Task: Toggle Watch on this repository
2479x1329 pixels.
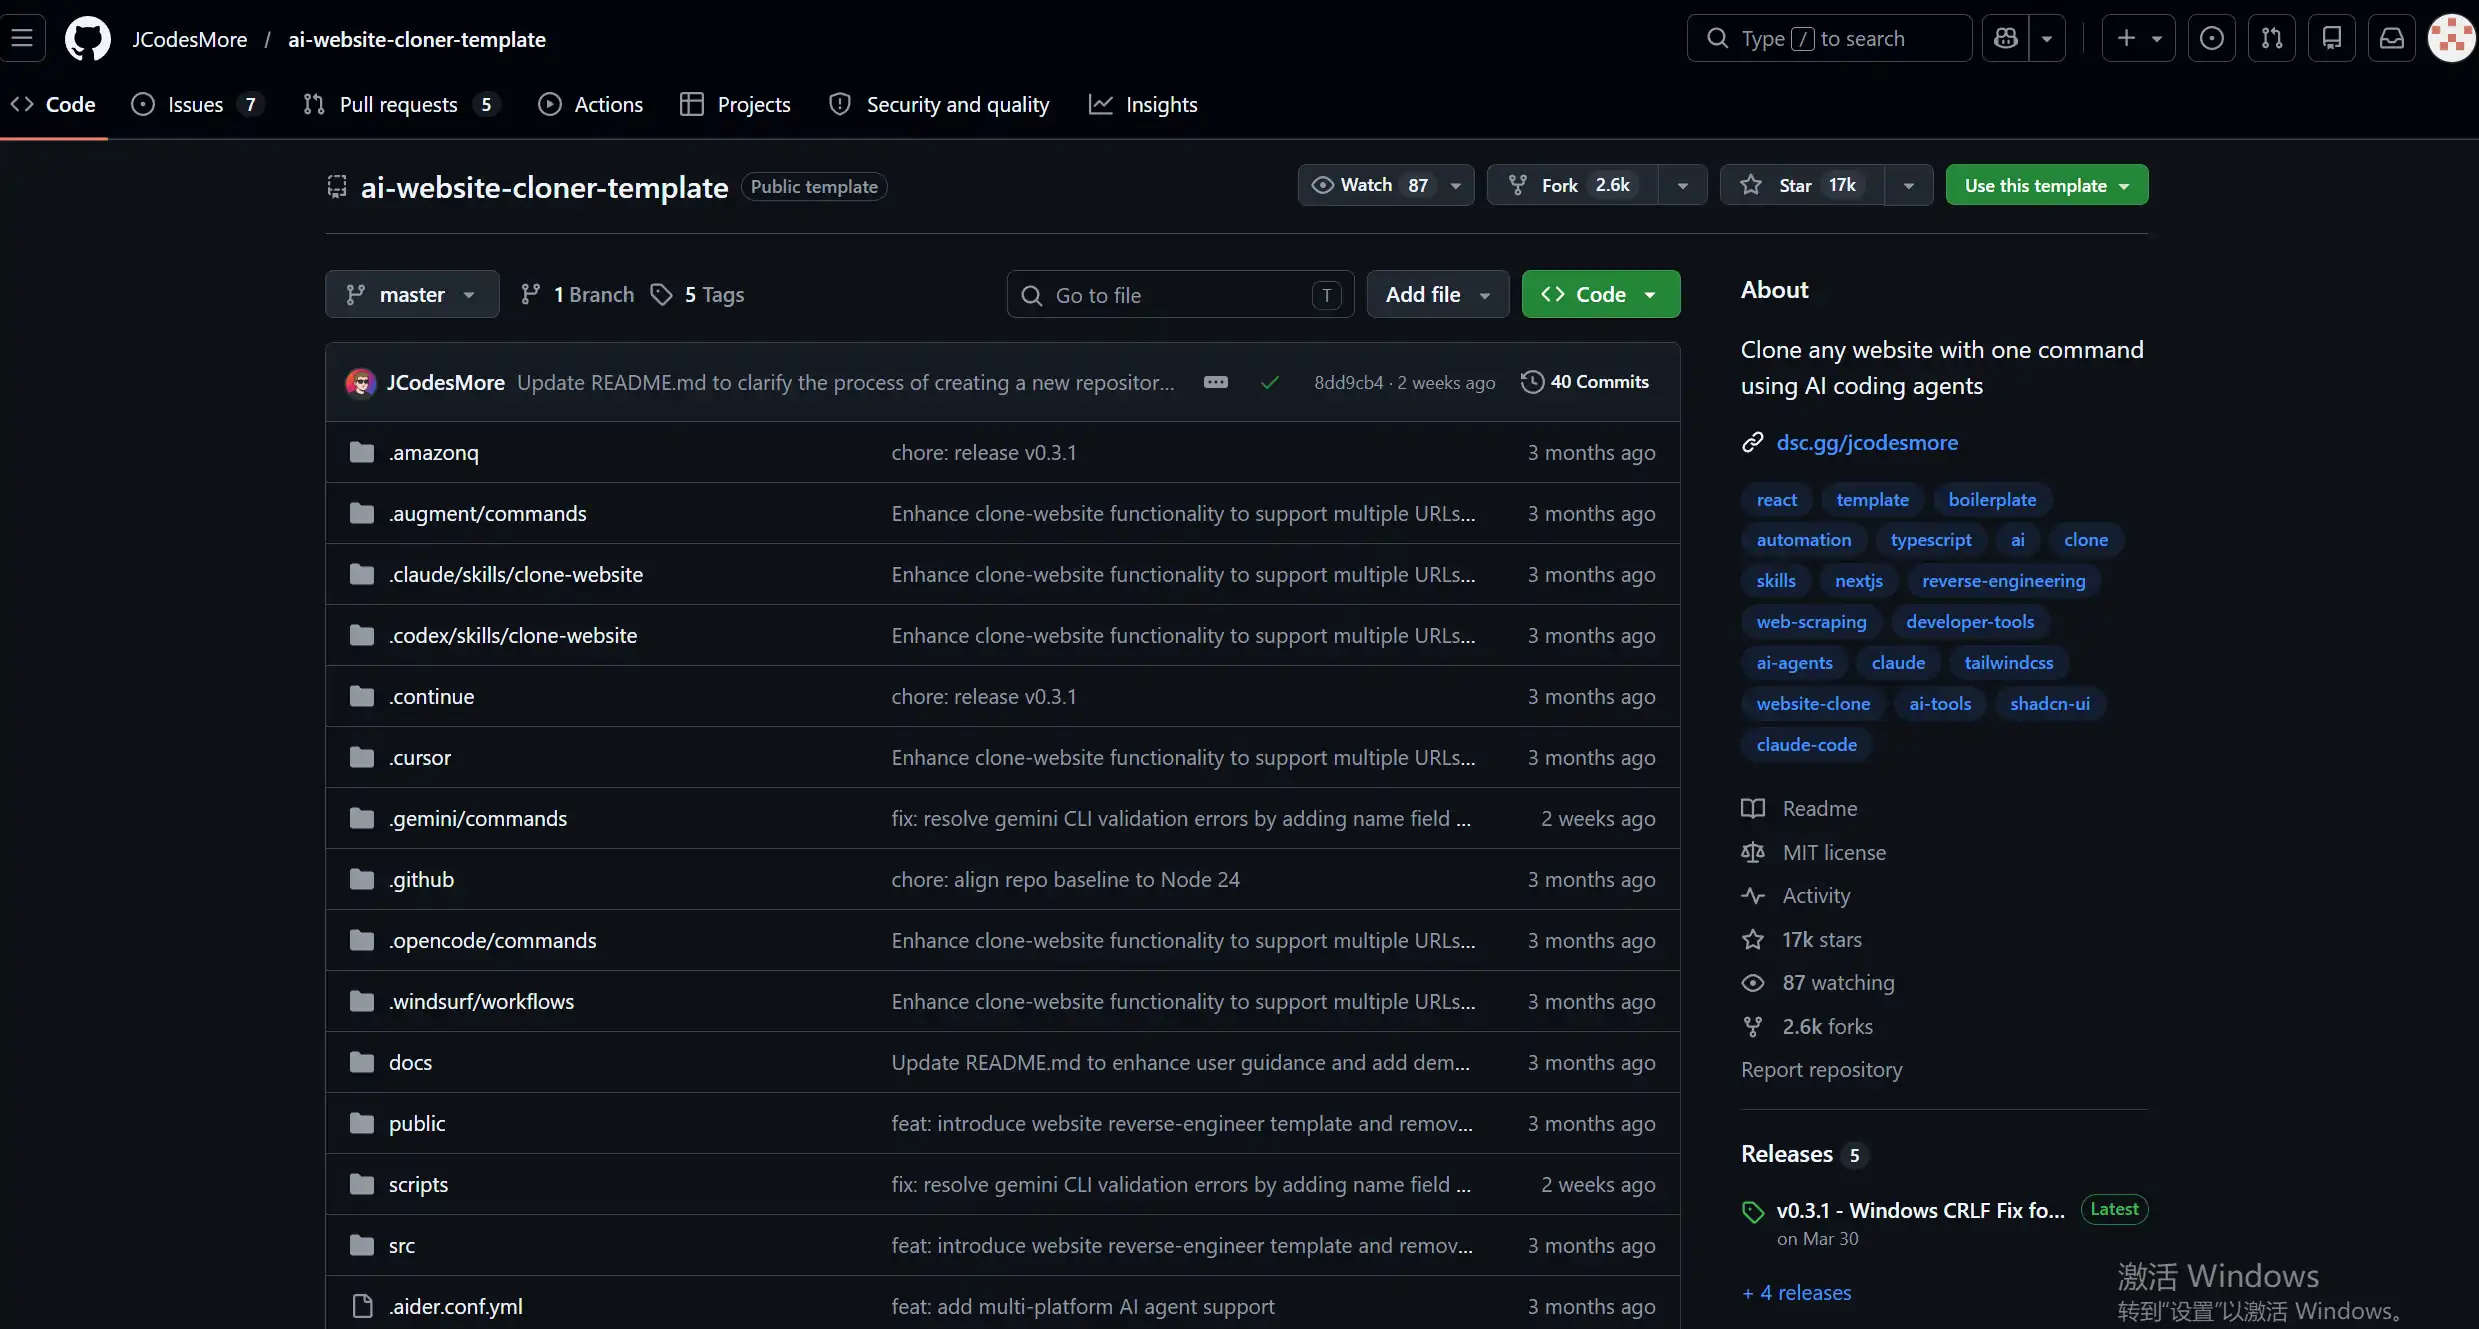Action: coord(1367,185)
